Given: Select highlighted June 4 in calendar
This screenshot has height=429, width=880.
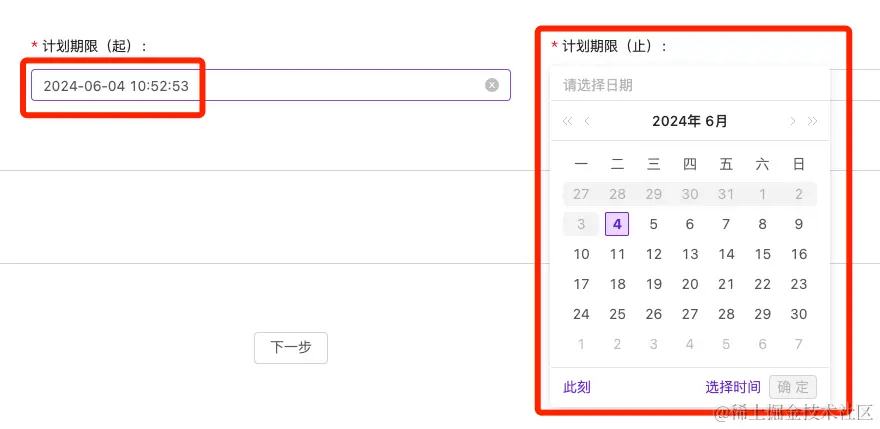Looking at the screenshot, I should (x=617, y=225).
